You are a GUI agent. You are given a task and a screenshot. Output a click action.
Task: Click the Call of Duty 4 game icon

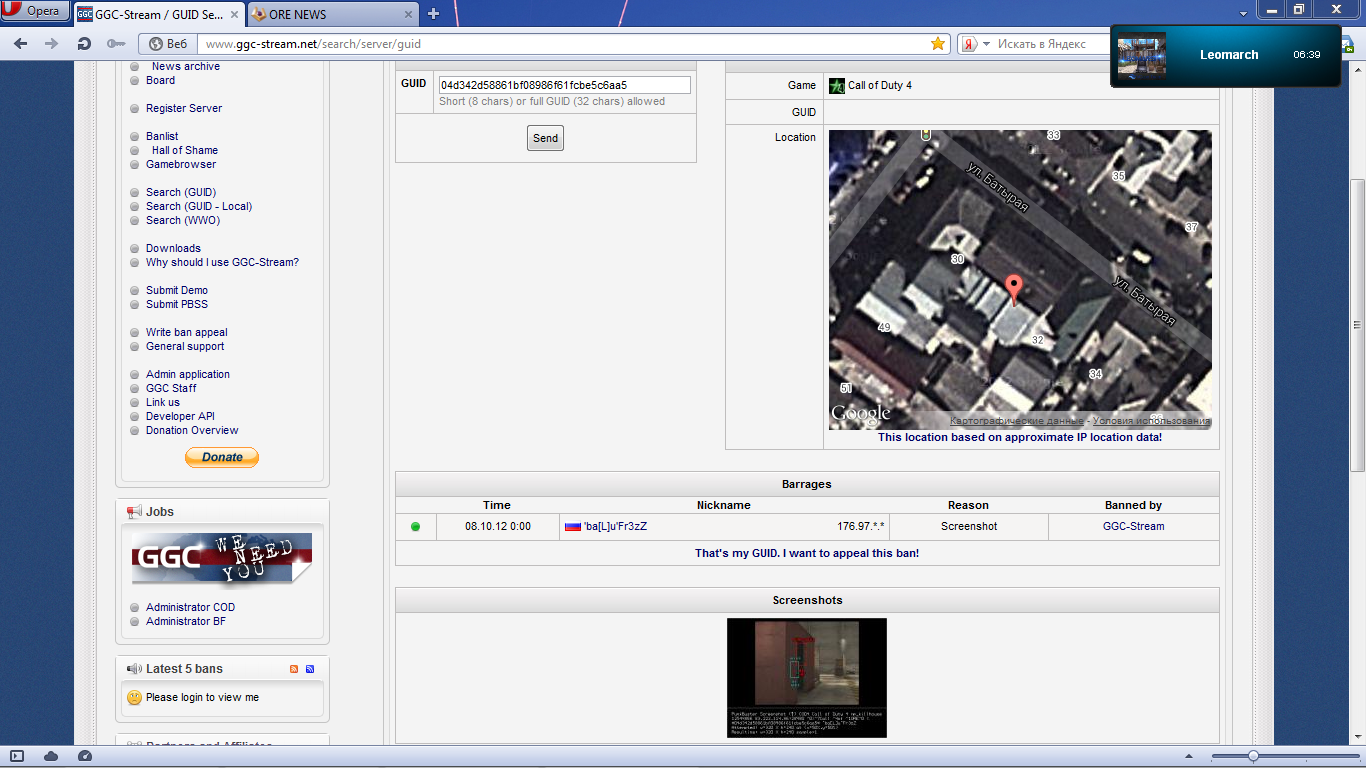coord(837,85)
